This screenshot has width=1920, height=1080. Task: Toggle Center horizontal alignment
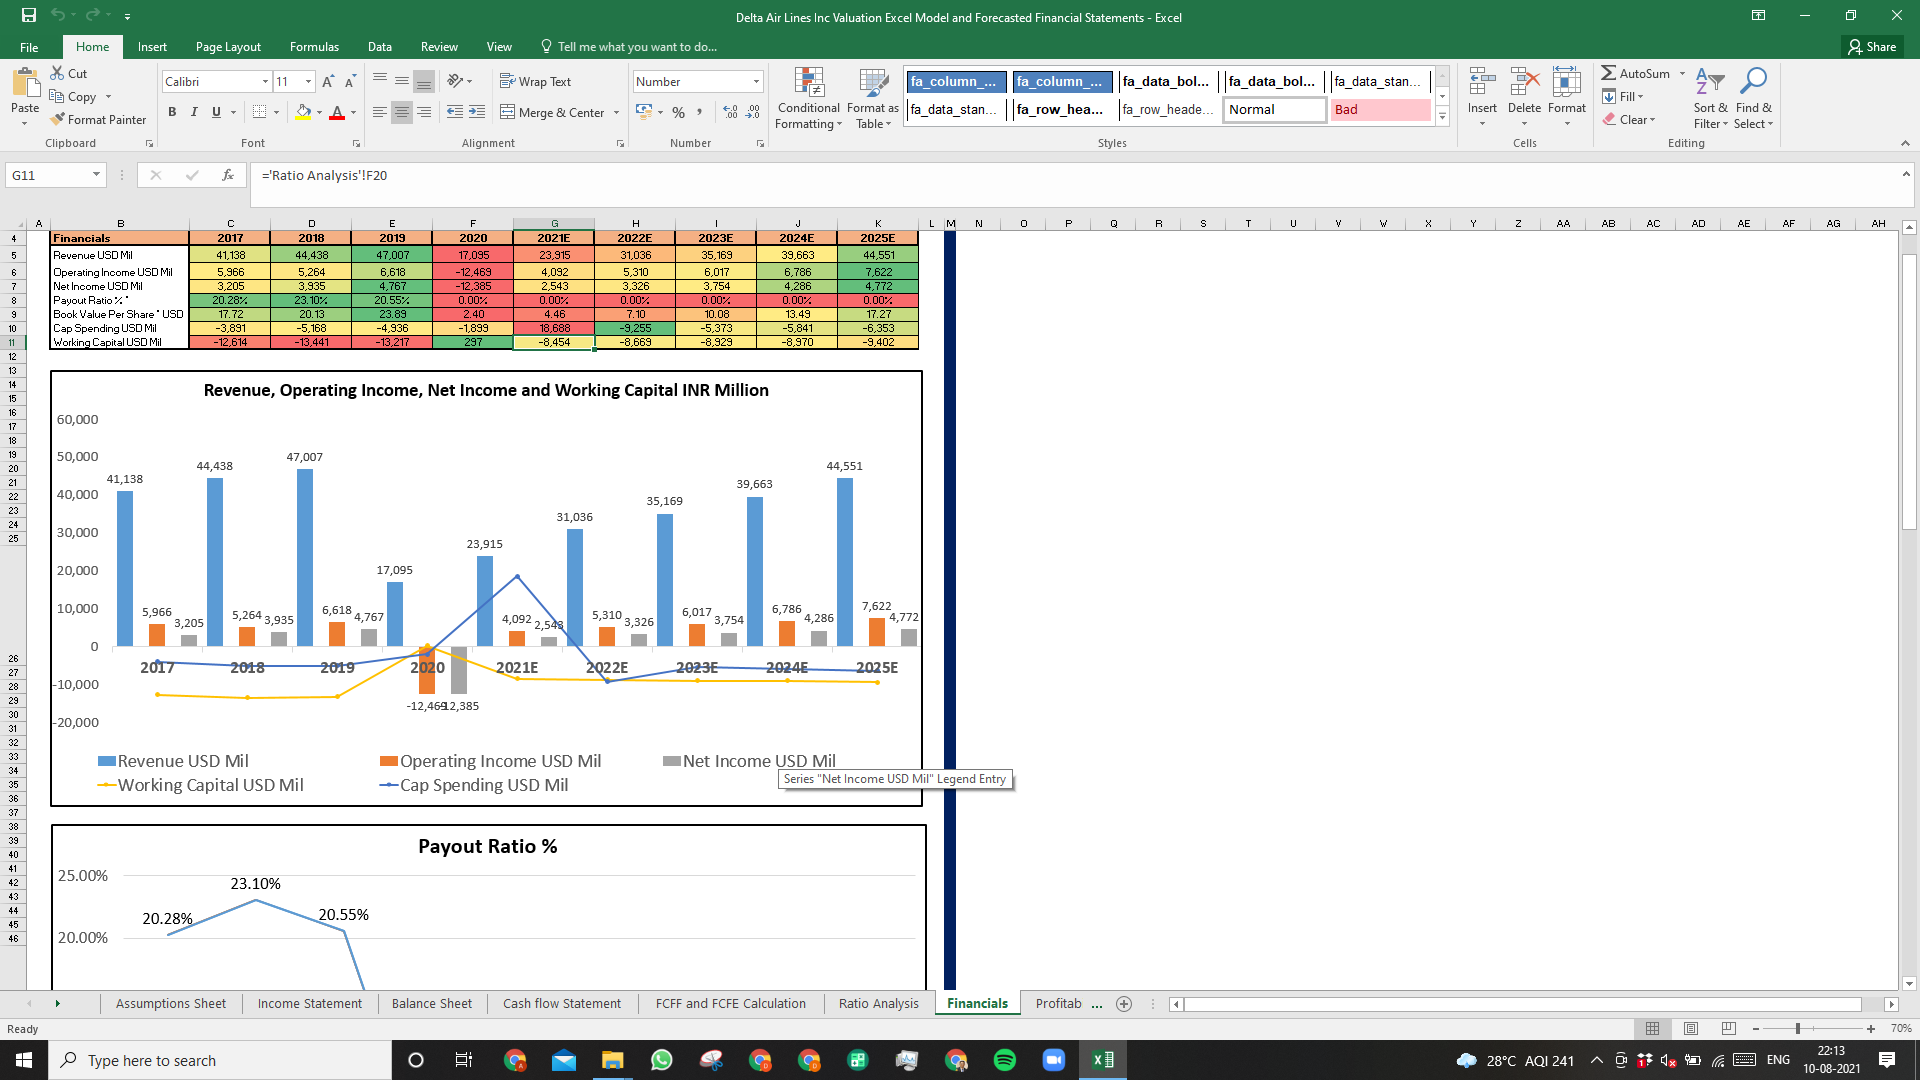(402, 112)
